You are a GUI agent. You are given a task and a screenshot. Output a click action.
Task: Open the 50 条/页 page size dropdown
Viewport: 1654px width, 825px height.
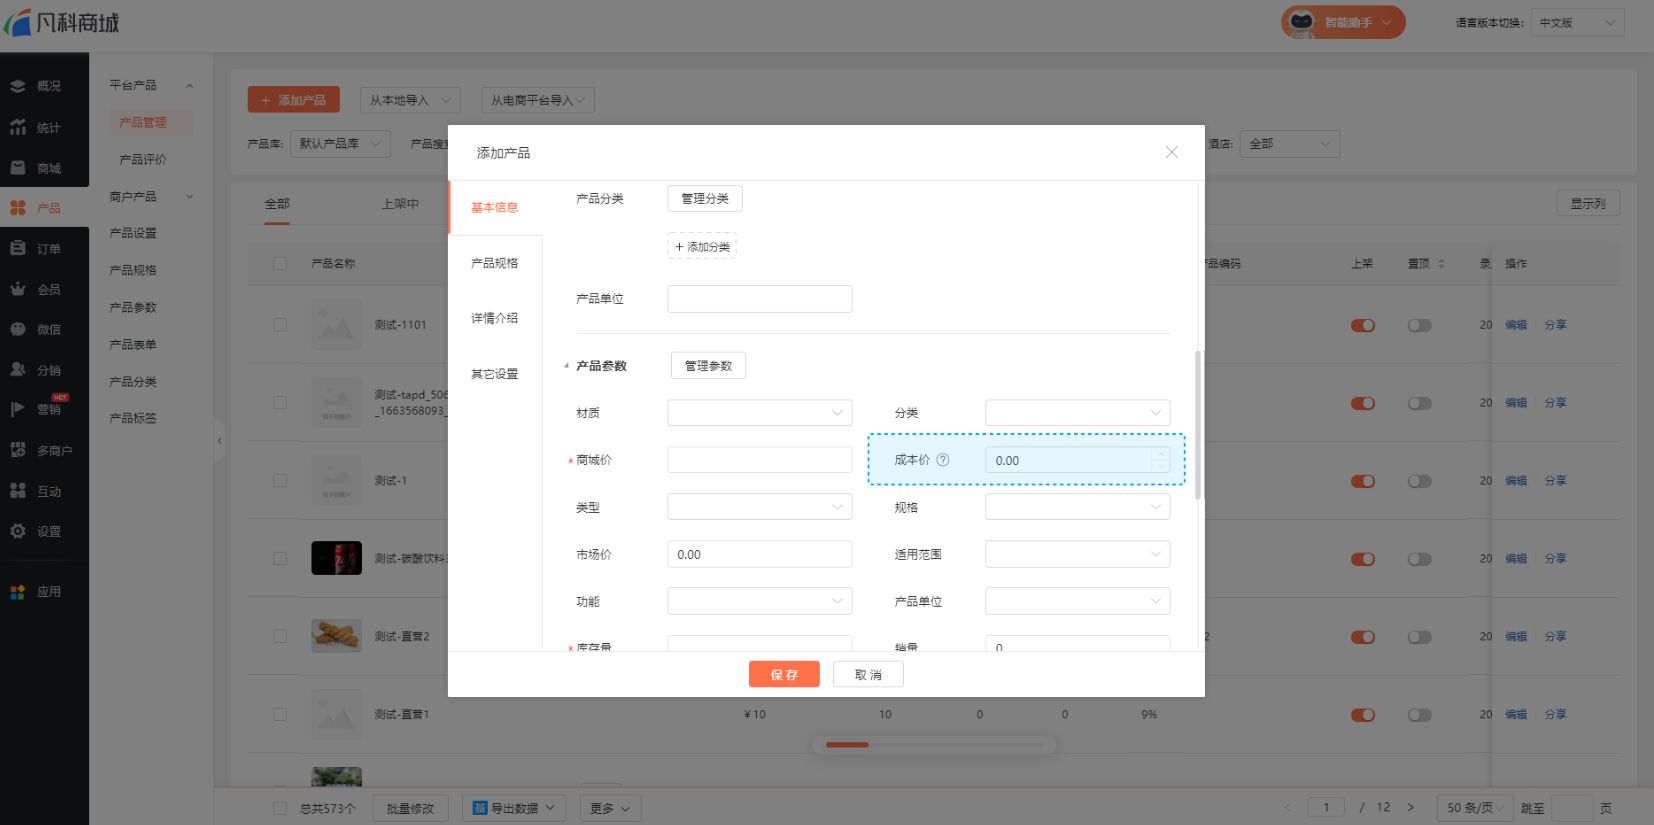pos(1474,808)
